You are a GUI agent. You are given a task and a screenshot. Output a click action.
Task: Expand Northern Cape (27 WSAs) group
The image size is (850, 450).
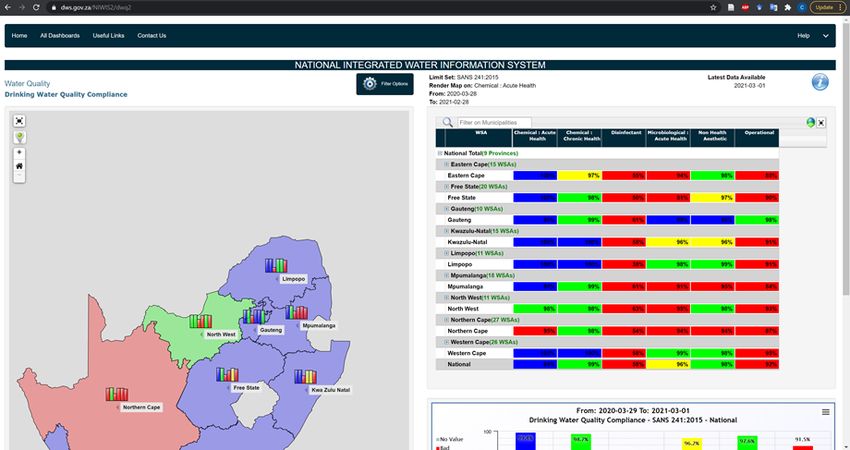pyautogui.click(x=447, y=320)
